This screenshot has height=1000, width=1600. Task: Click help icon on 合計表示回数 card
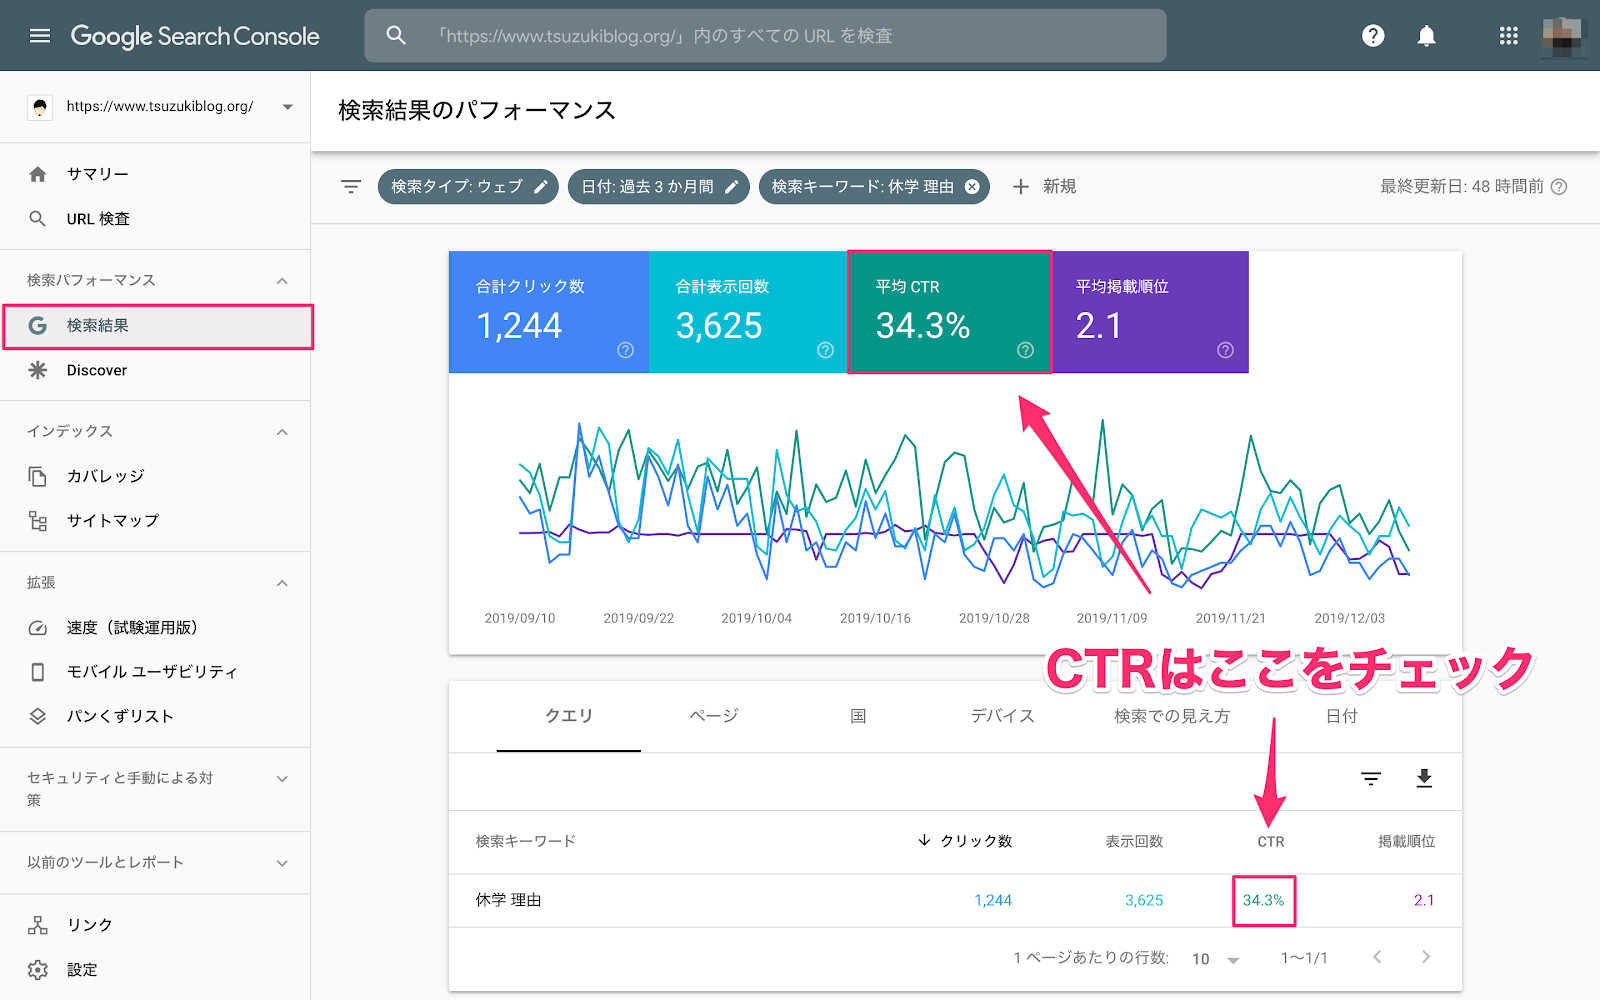pos(825,350)
